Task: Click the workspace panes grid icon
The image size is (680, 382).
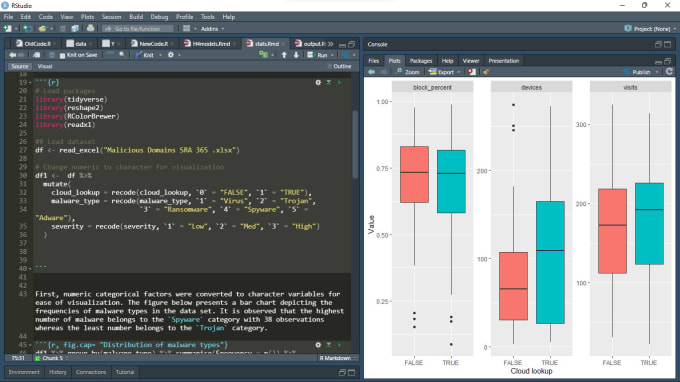Action: (x=186, y=29)
